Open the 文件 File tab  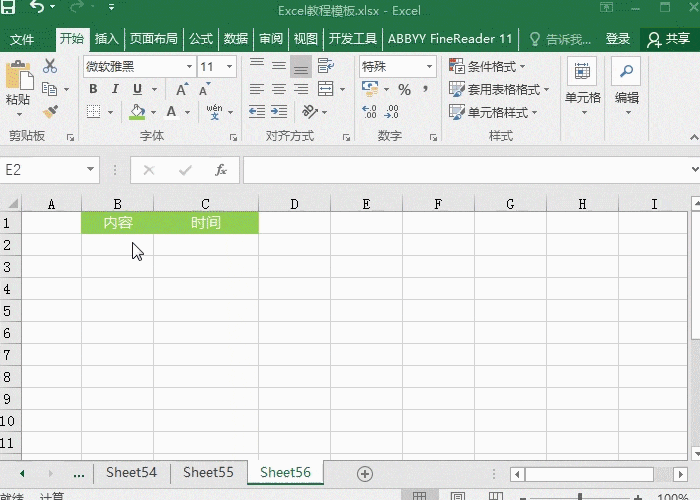(x=22, y=39)
